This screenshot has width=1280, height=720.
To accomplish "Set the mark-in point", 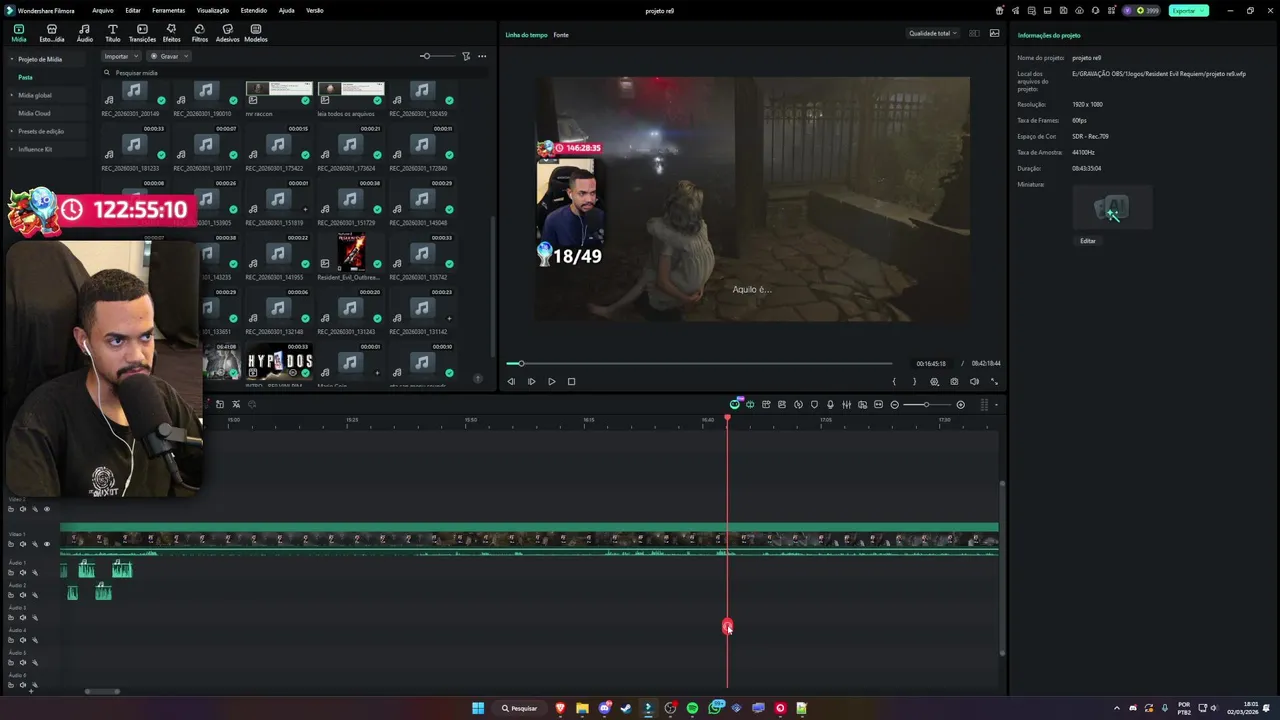I will pos(894,381).
